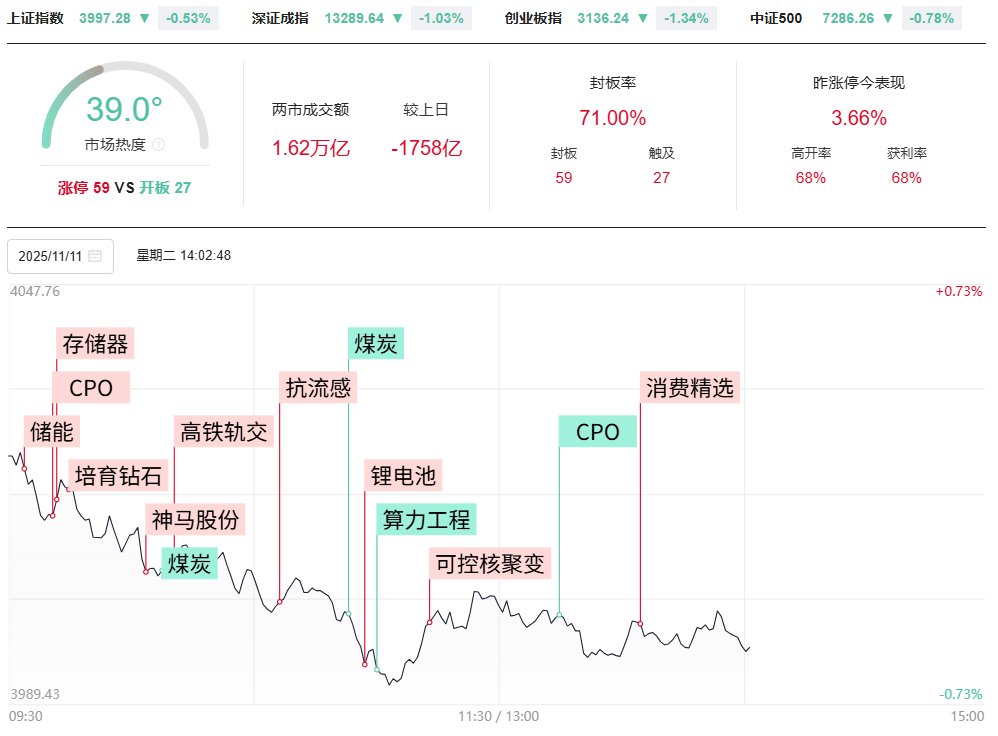
Task: Click the down arrow beside 中证500 value
Action: click(x=888, y=18)
